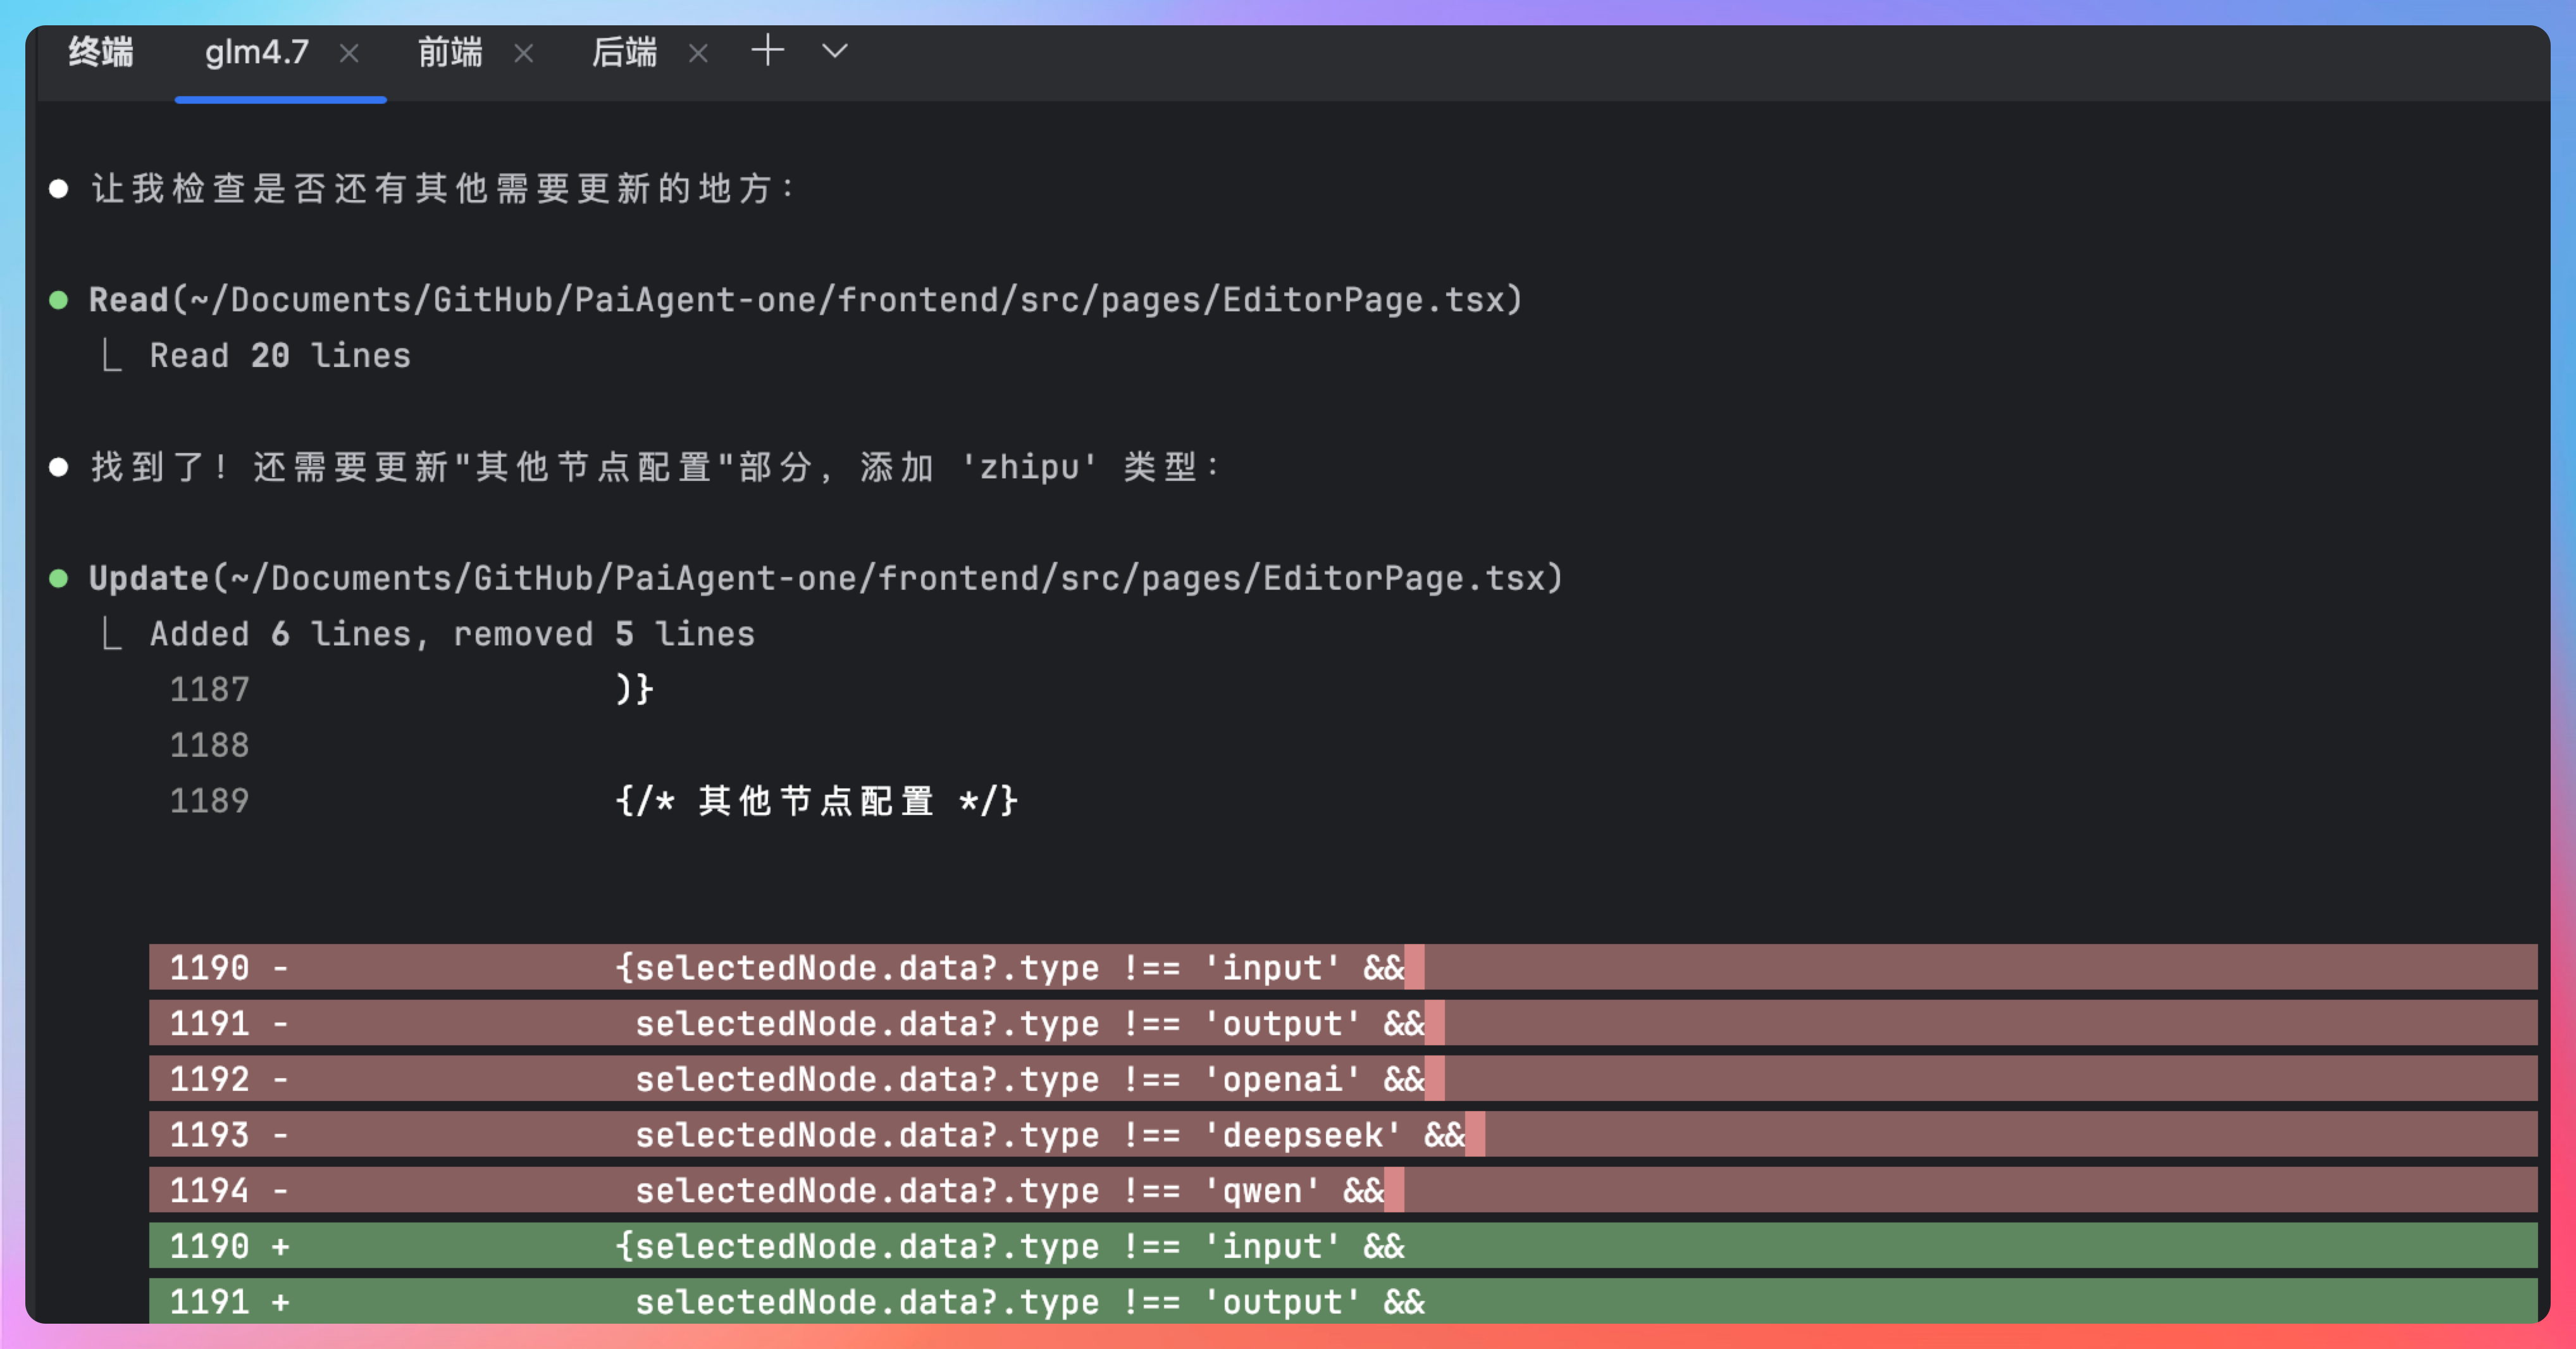
Task: Open the terminal options chevron dropdown
Action: click(x=835, y=50)
